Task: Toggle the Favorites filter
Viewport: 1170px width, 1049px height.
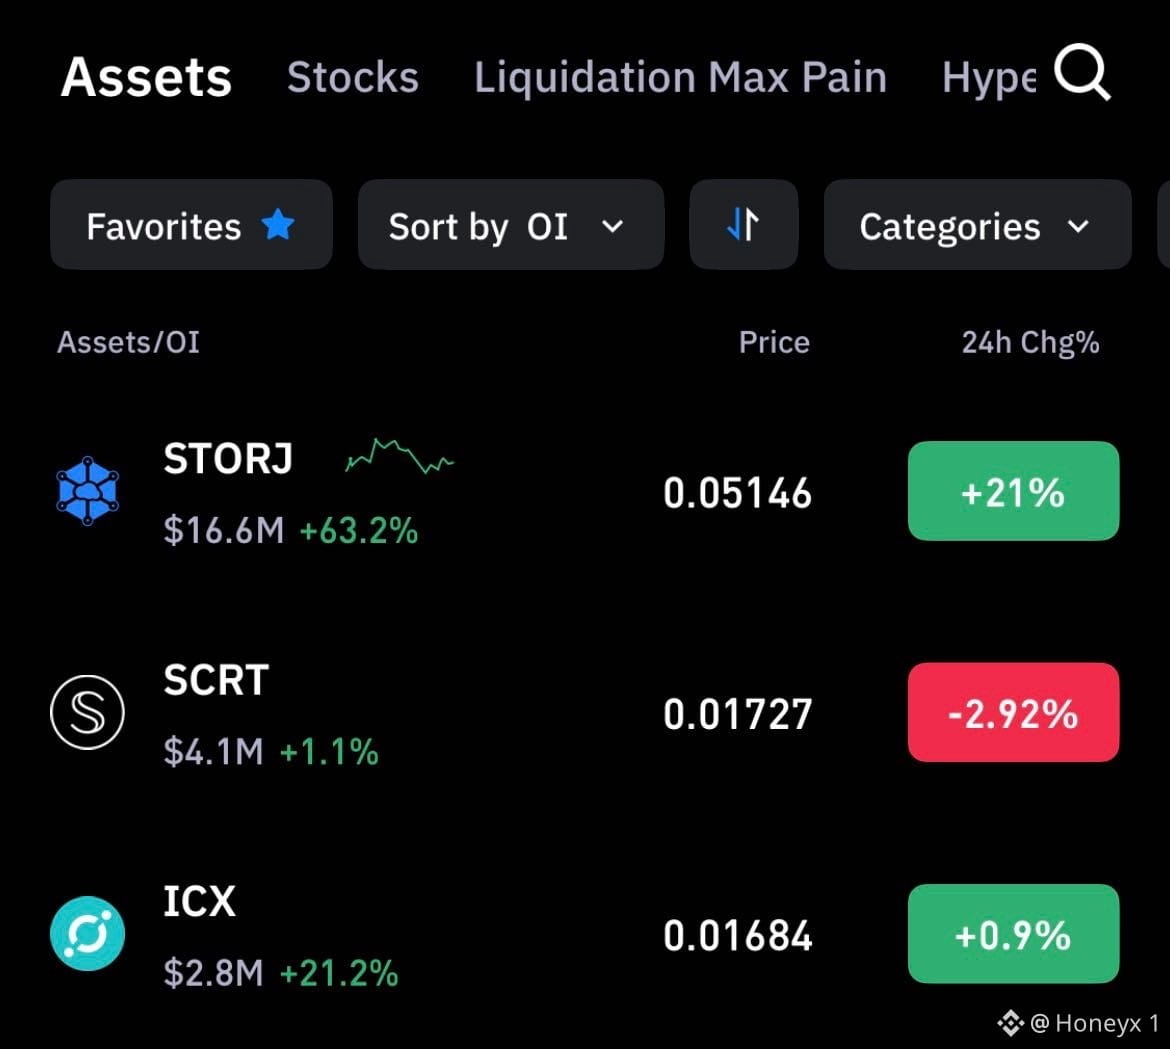Action: pos(191,225)
